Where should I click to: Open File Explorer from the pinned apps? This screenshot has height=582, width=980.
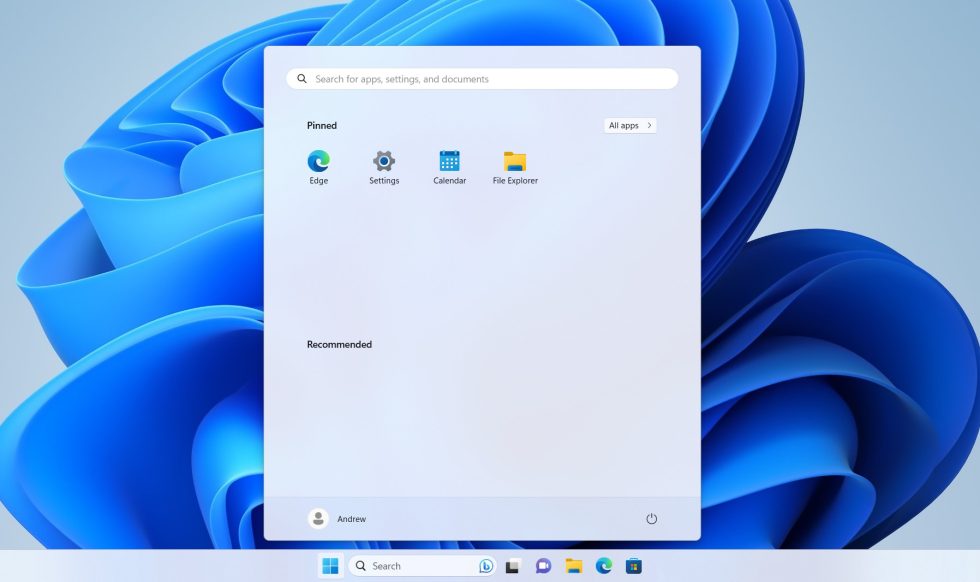[515, 162]
